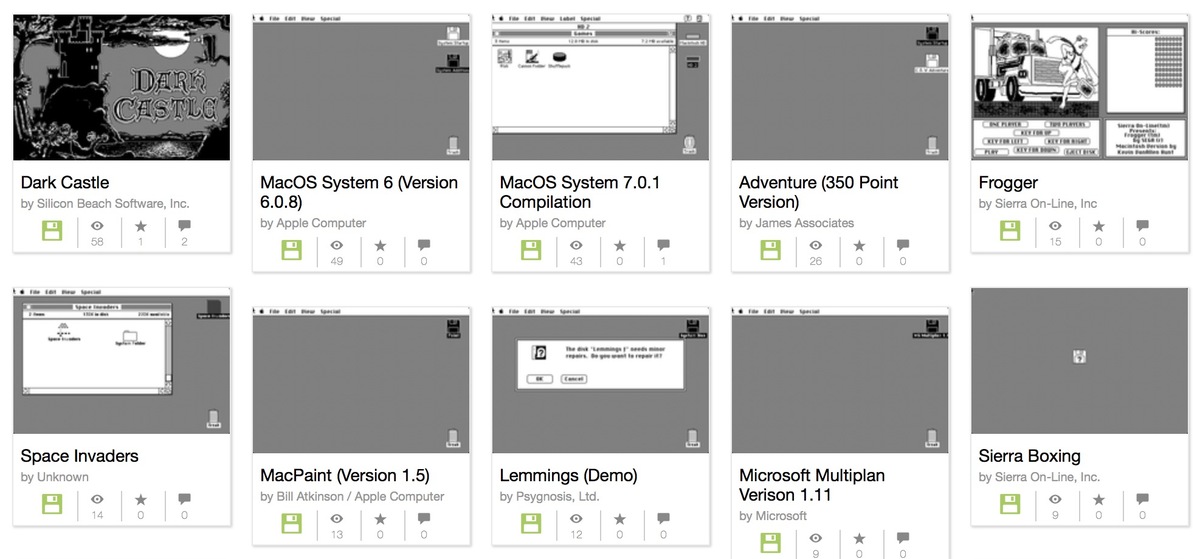Click the Adventure (350 Point Version) title
The image size is (1200, 559).
[819, 192]
